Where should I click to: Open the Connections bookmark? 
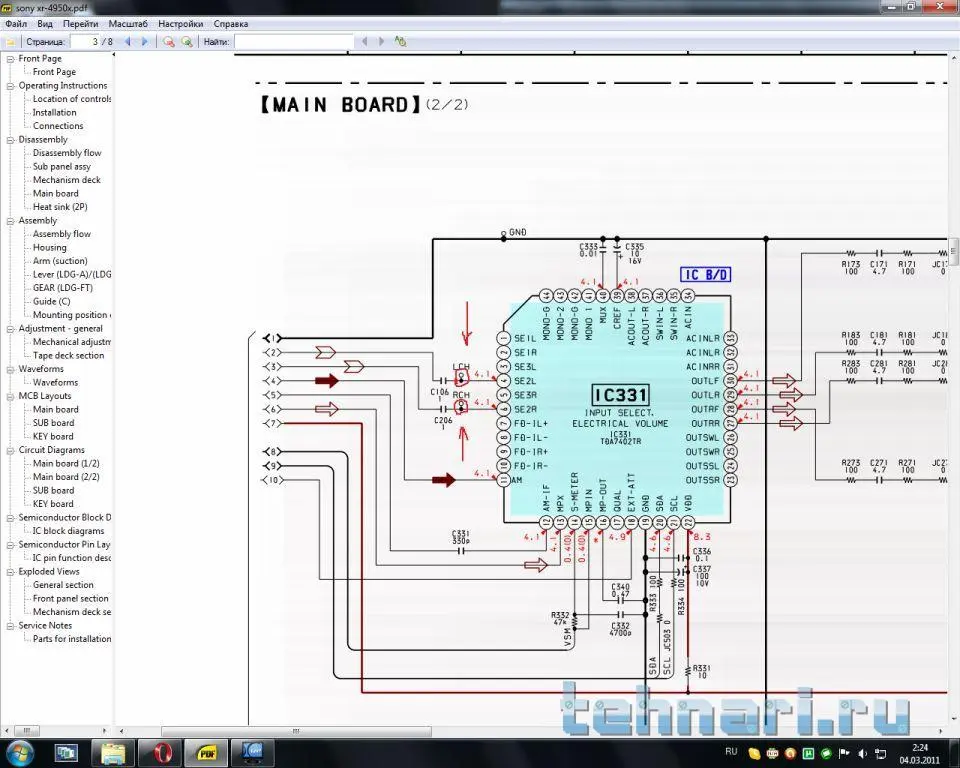click(x=58, y=126)
